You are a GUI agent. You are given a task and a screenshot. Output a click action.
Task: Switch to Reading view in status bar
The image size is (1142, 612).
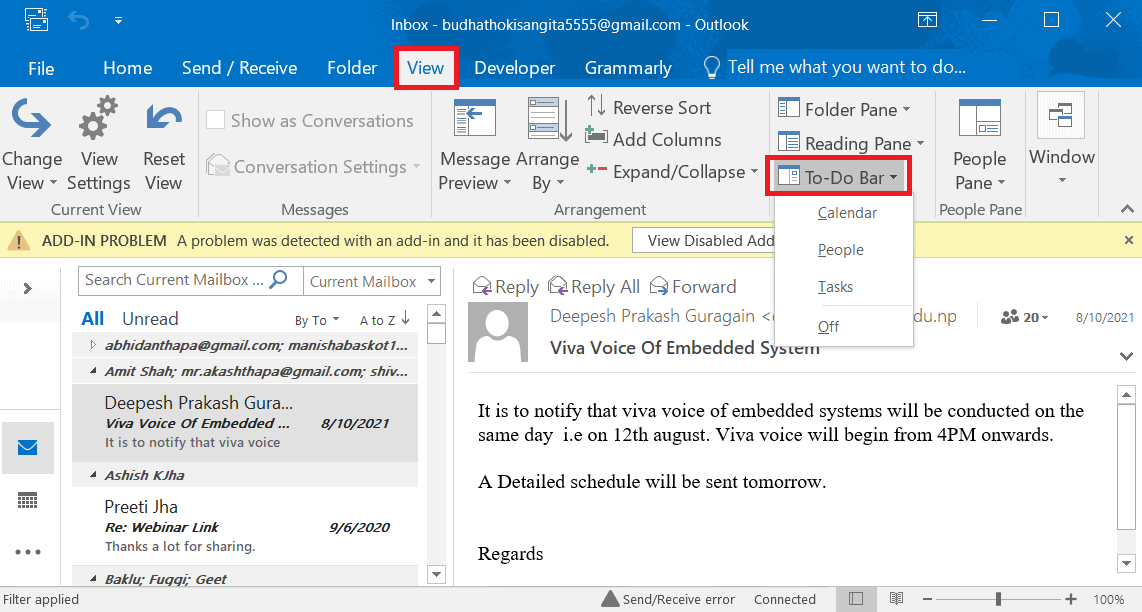pyautogui.click(x=896, y=599)
